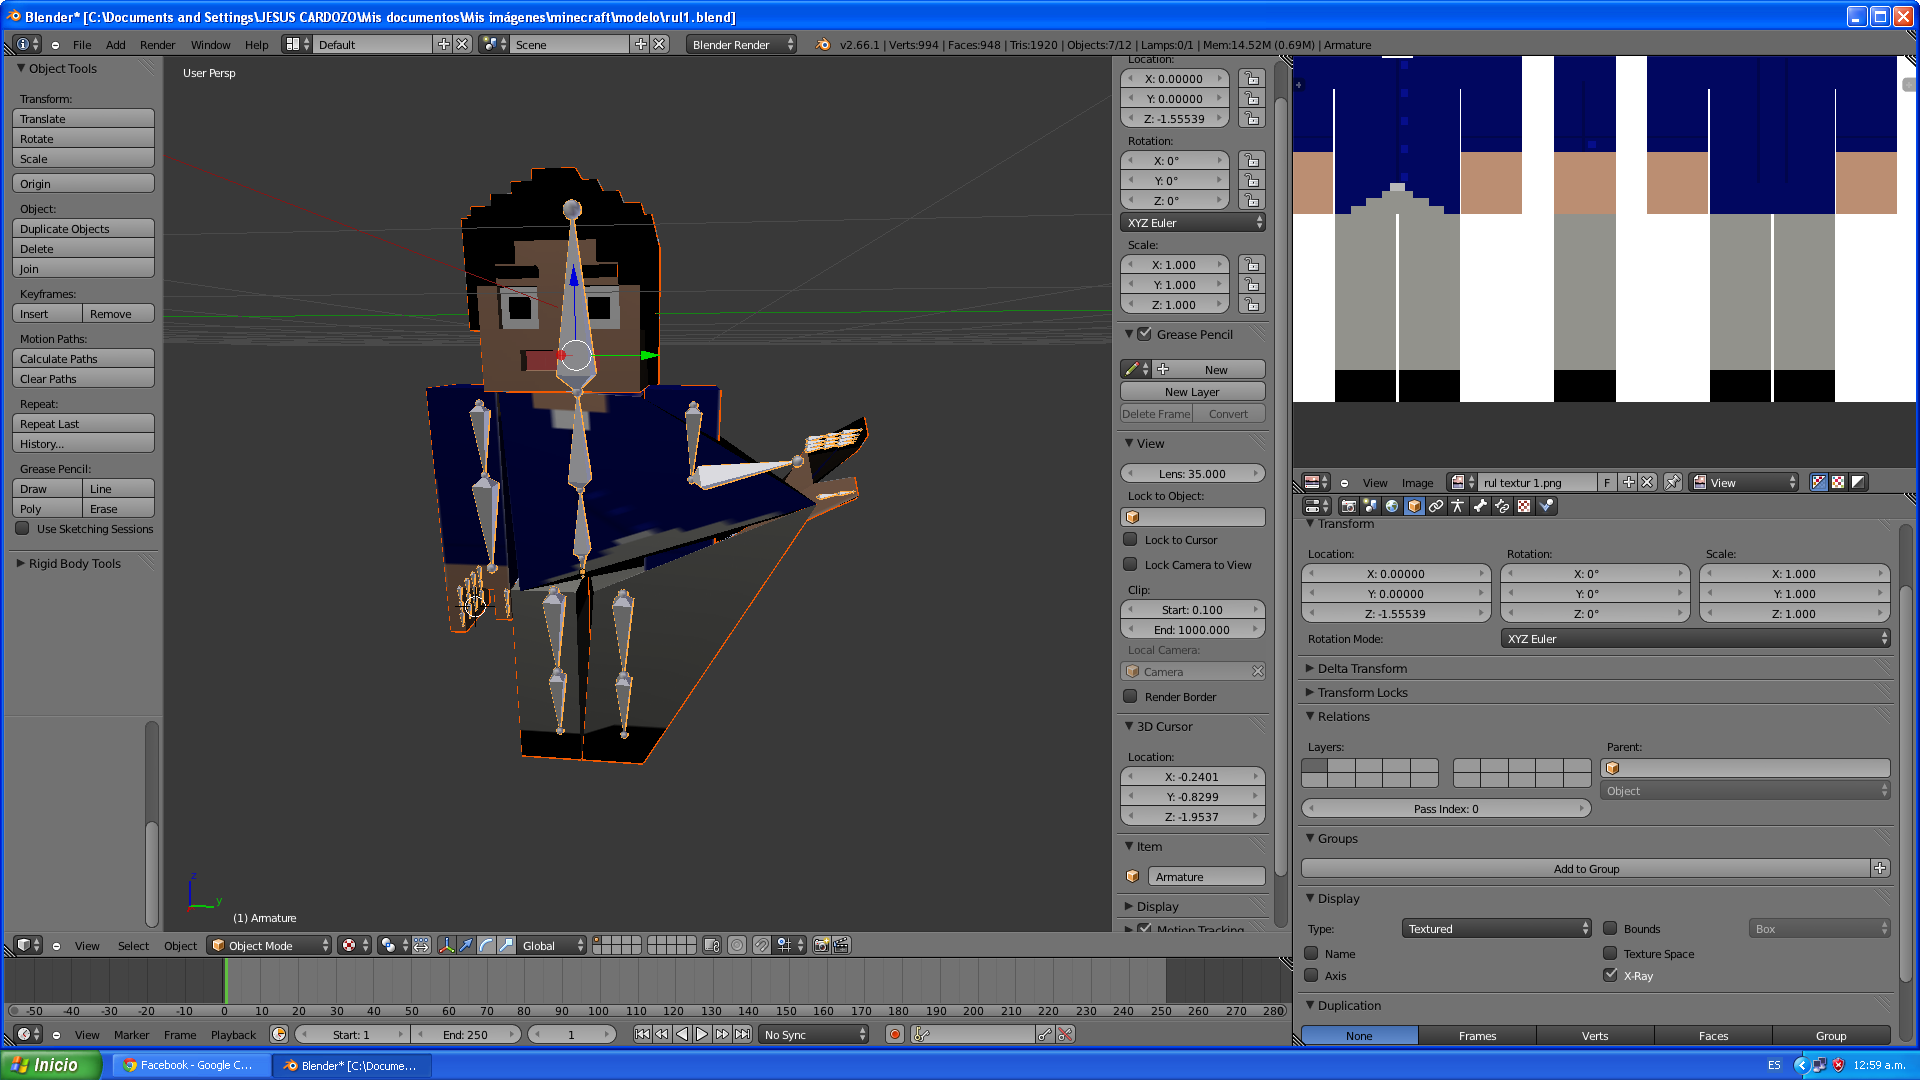This screenshot has width=1920, height=1080.
Task: Open the World properties globe tab
Action: pos(1392,506)
